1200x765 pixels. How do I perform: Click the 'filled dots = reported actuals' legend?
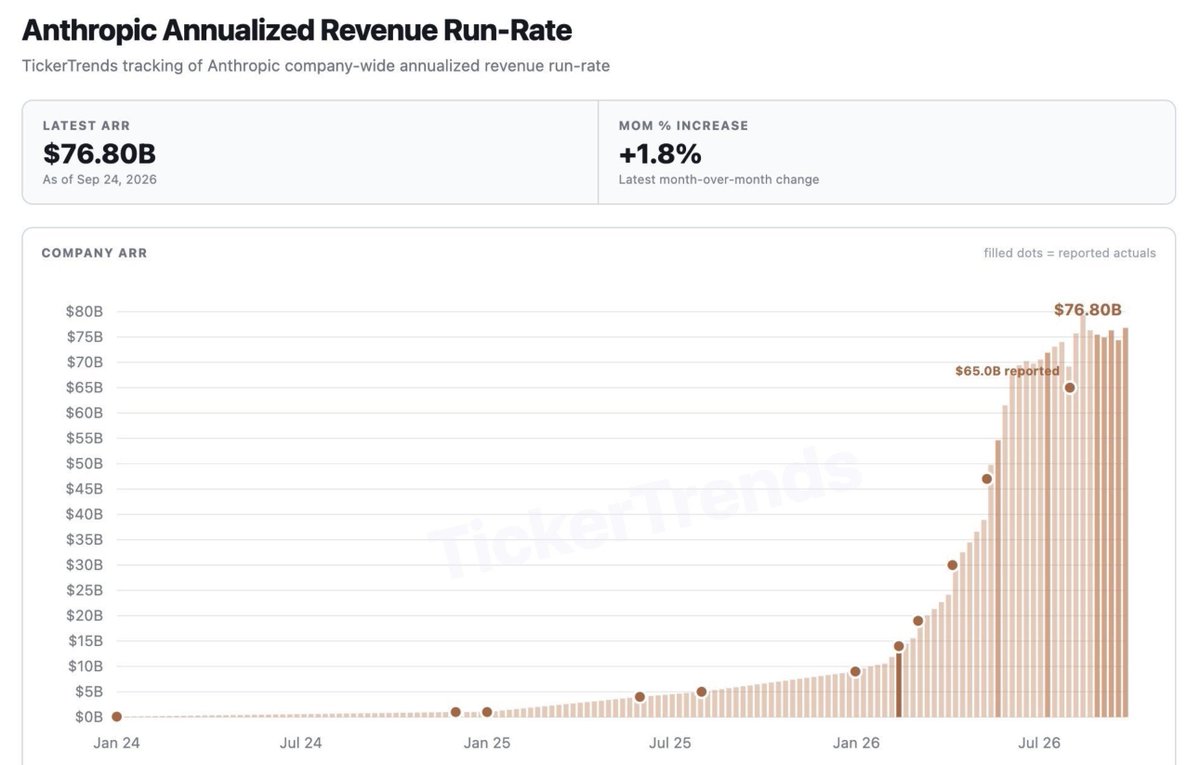(x=1069, y=253)
